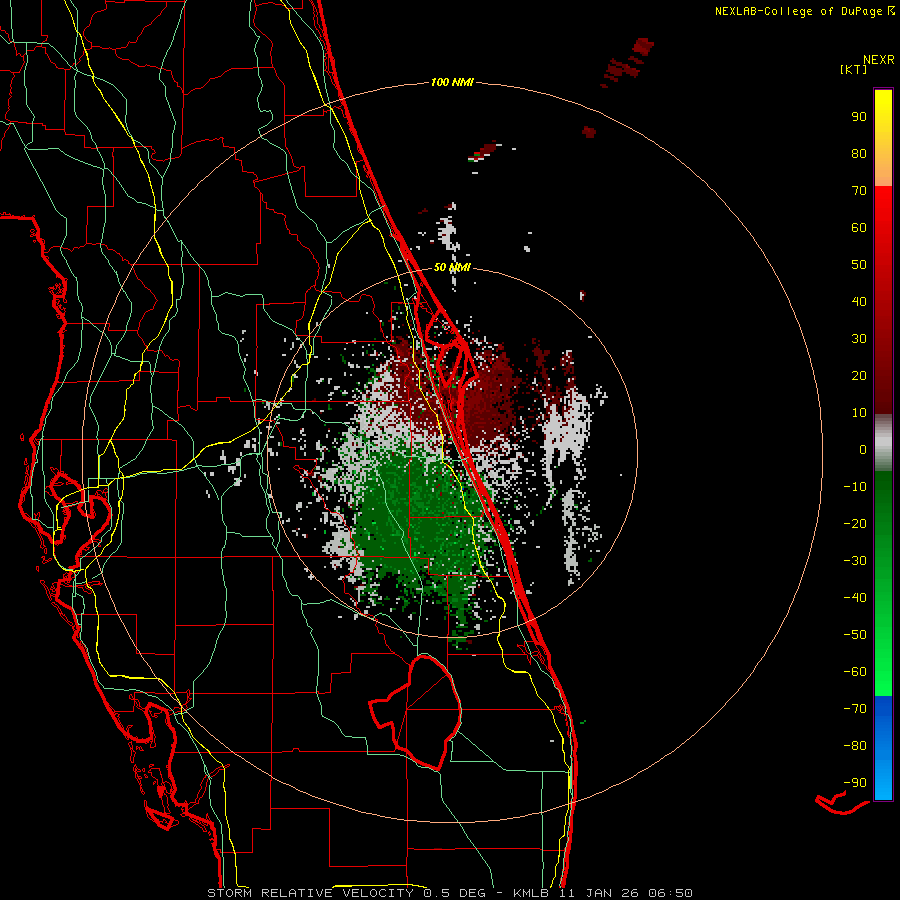Image resolution: width=900 pixels, height=900 pixels.
Task: Click the -60 value on velocity scale
Action: coord(855,672)
